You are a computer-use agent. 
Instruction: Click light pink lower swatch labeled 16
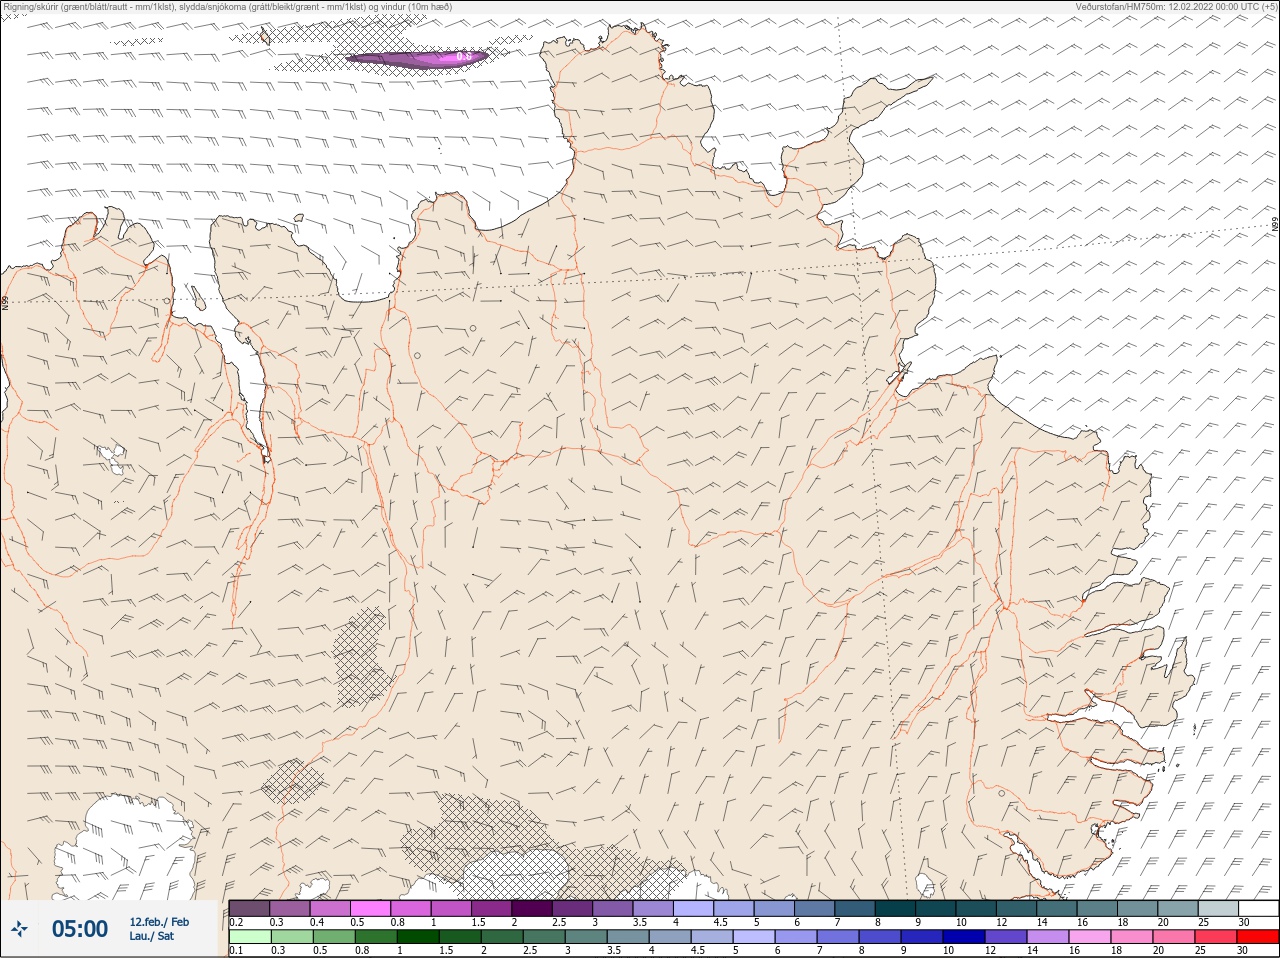[1090, 937]
